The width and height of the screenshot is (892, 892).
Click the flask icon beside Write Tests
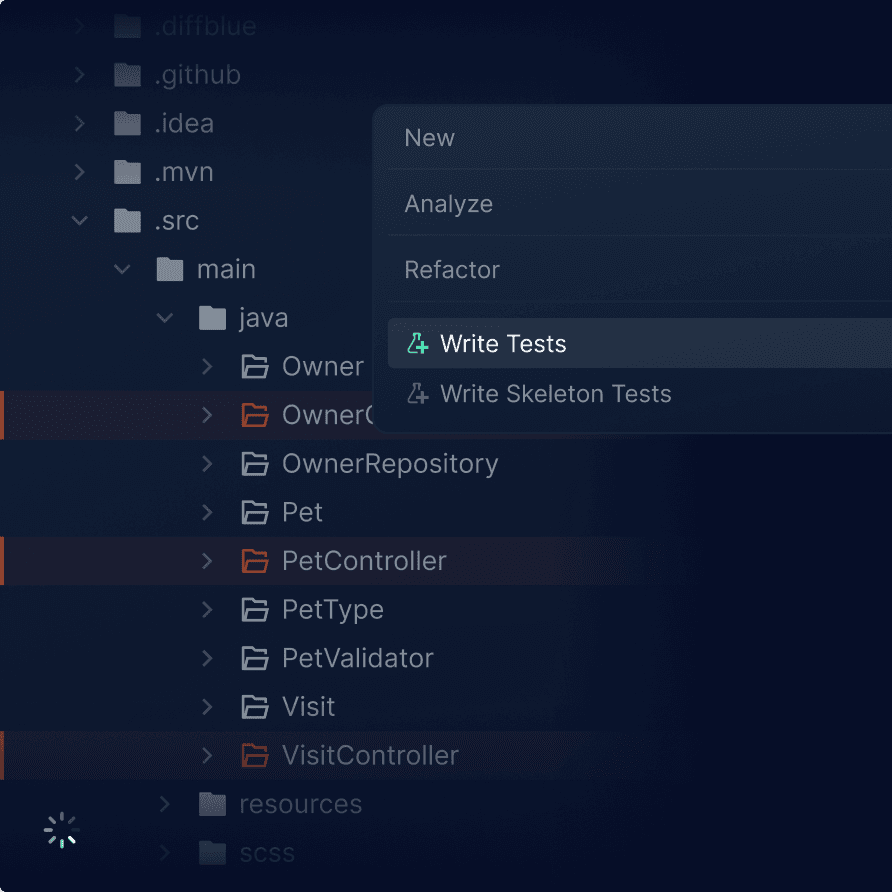417,344
